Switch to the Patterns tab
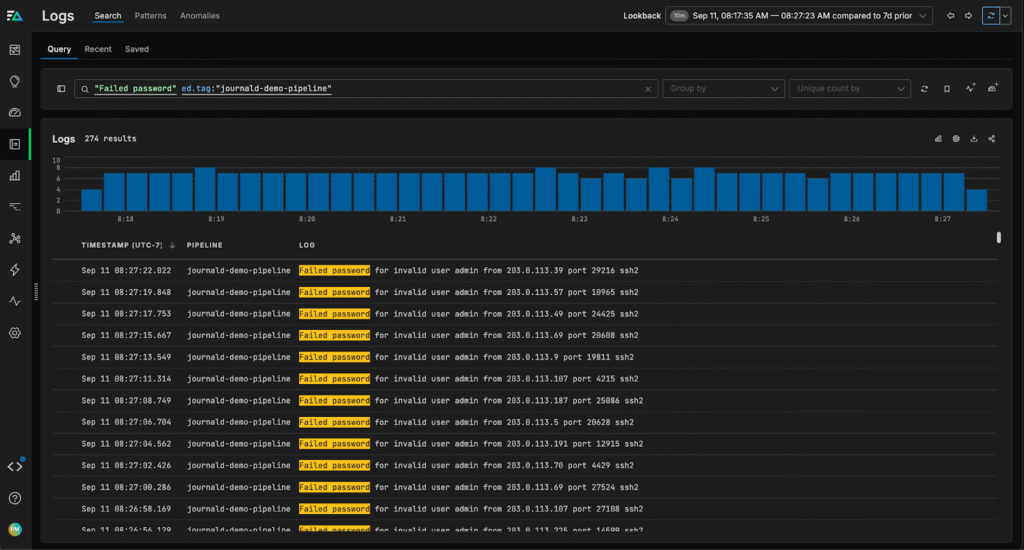 pos(151,16)
